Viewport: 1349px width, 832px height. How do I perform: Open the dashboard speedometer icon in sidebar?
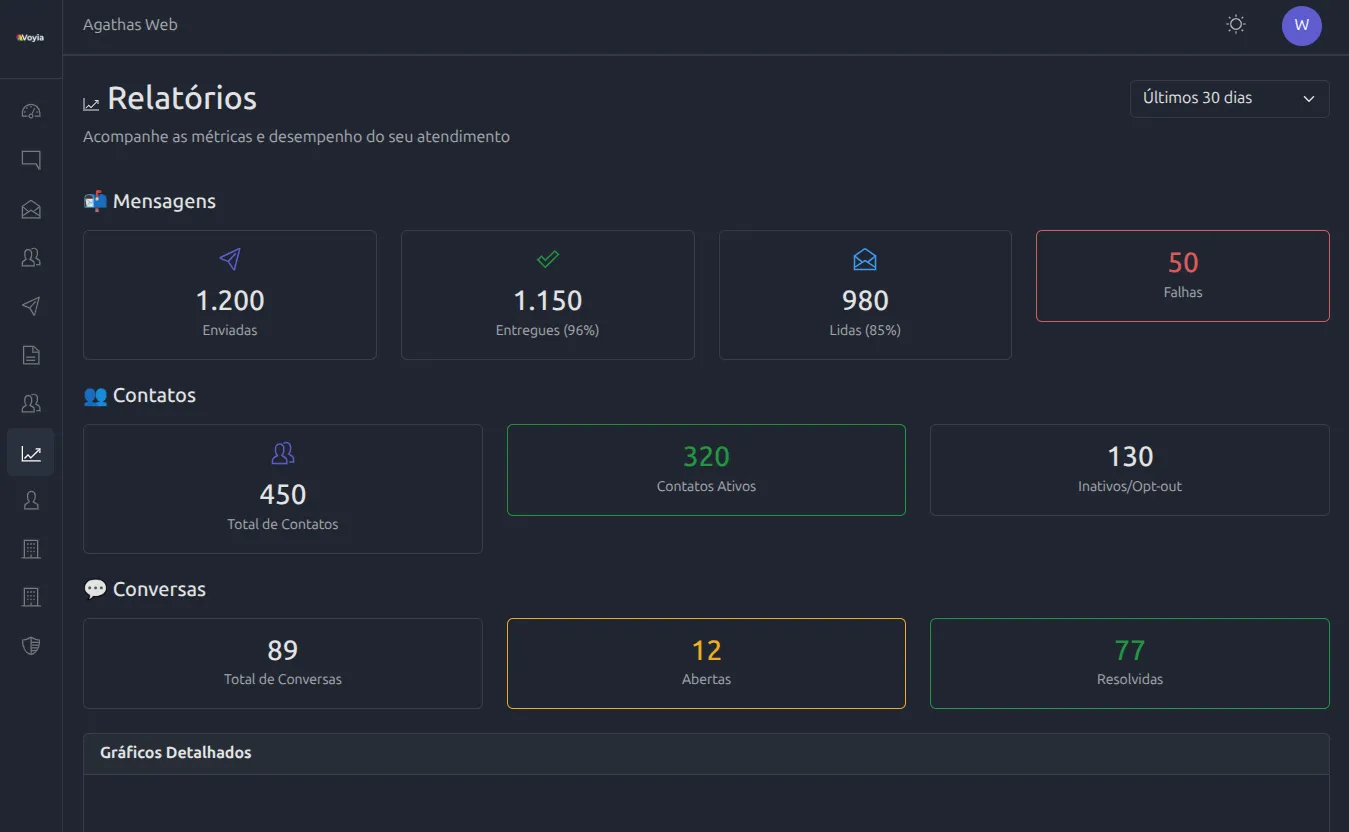[31, 111]
